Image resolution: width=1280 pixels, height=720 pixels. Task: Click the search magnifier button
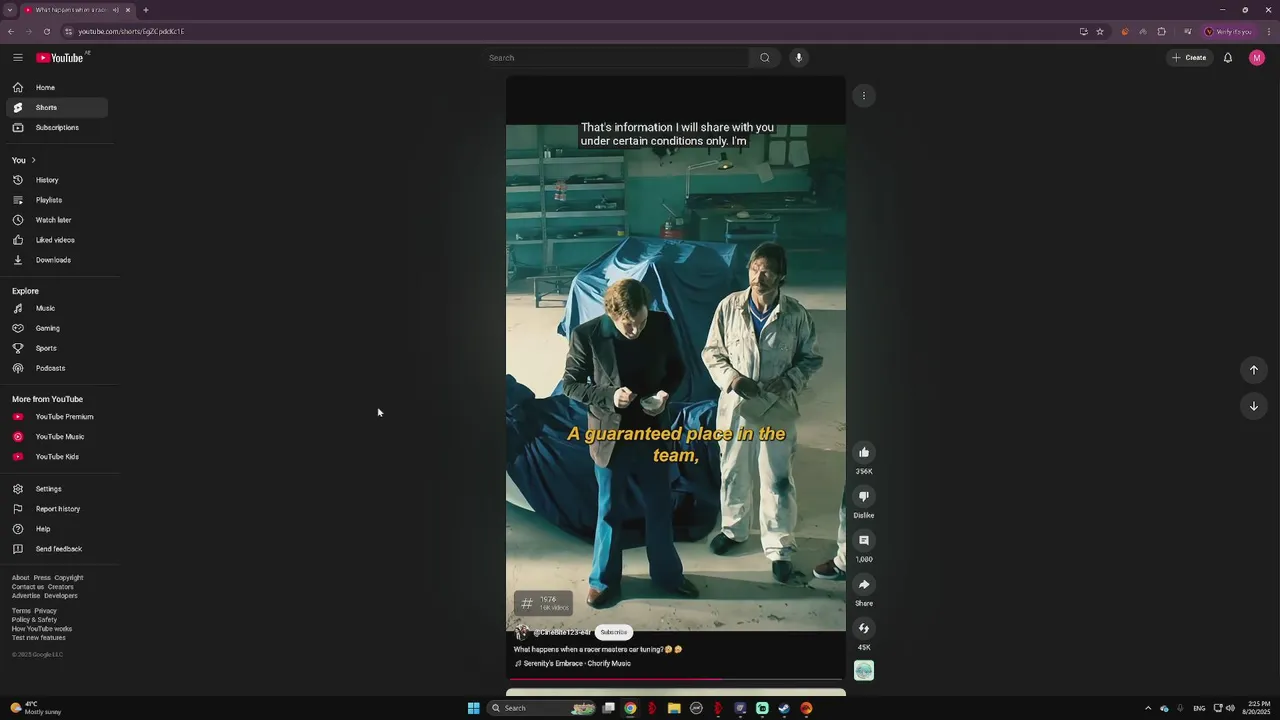pos(765,58)
